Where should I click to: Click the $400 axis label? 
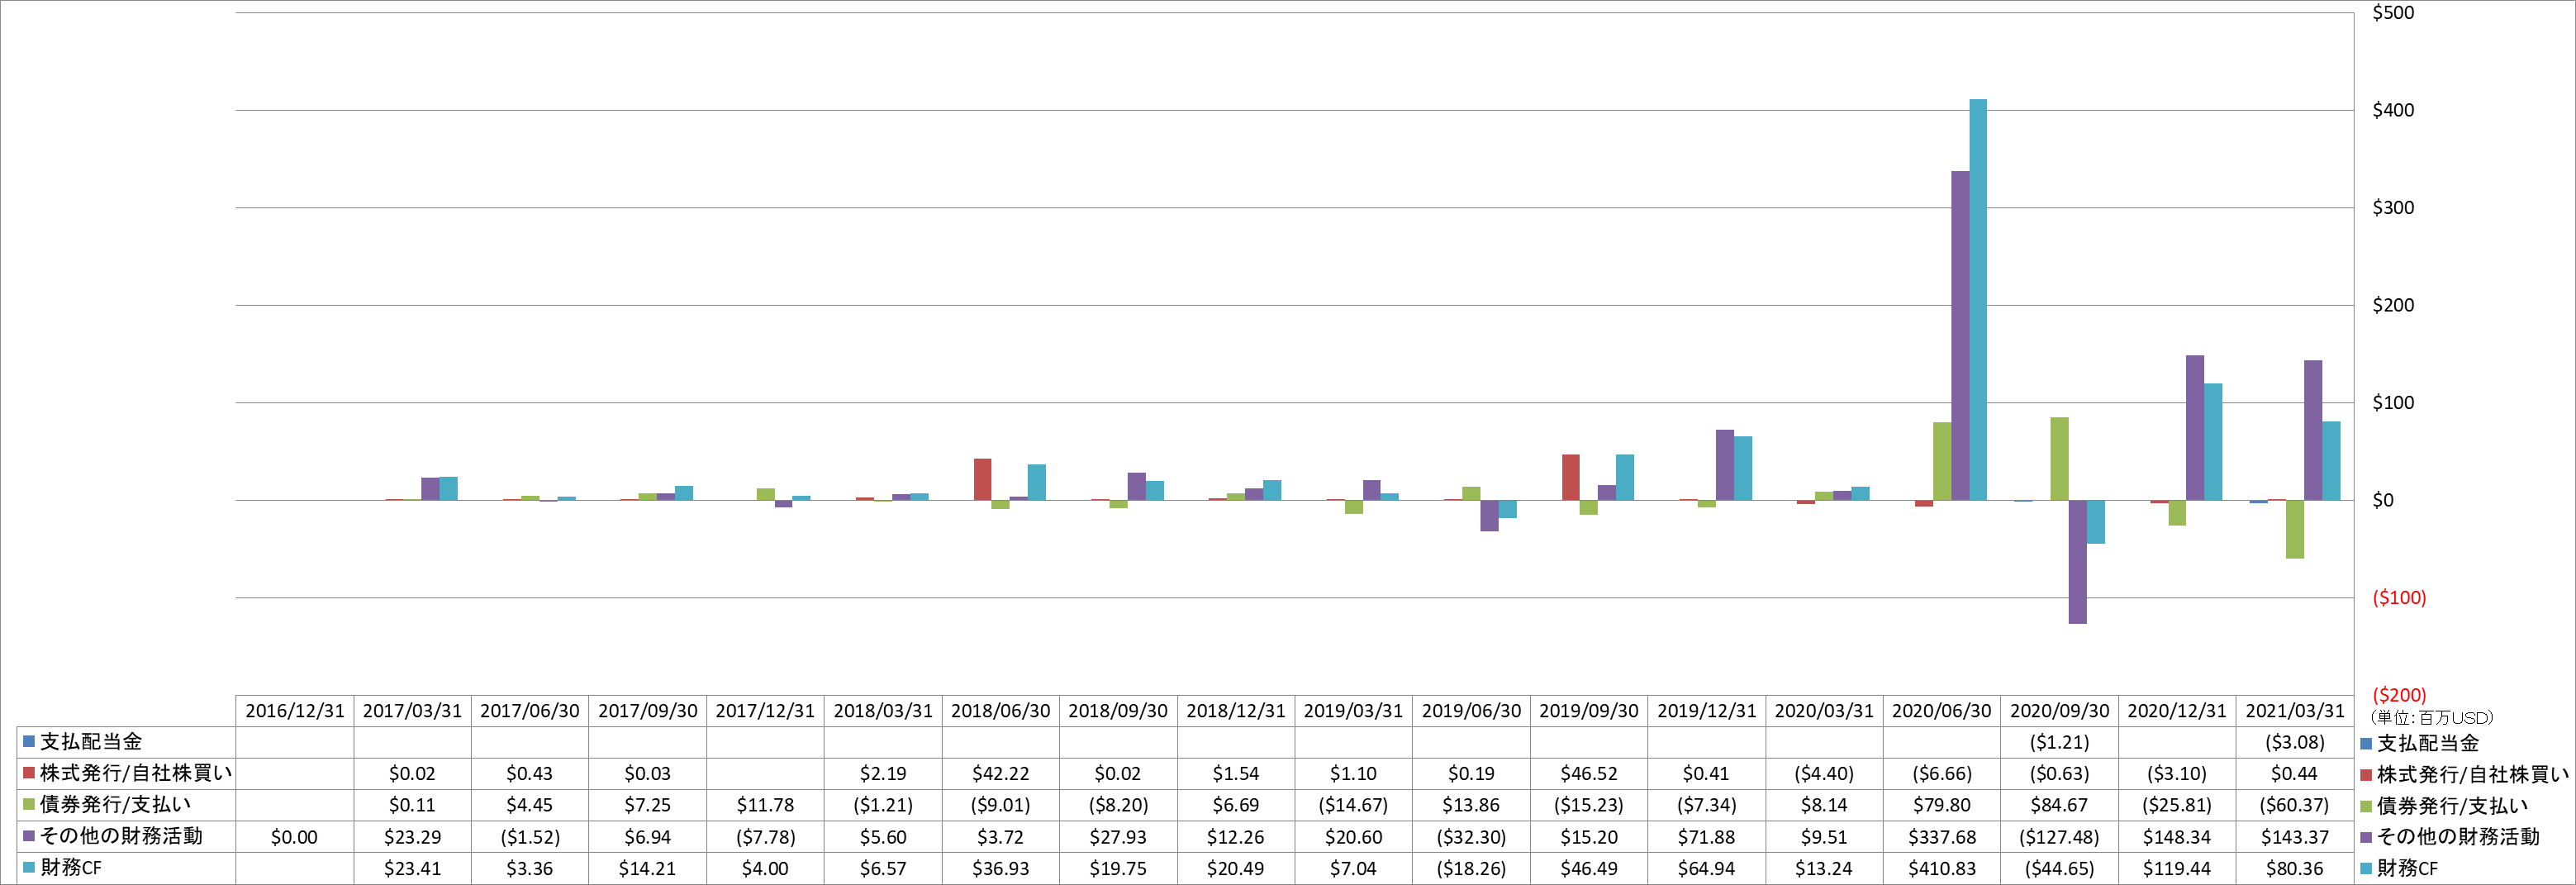coord(2393,110)
